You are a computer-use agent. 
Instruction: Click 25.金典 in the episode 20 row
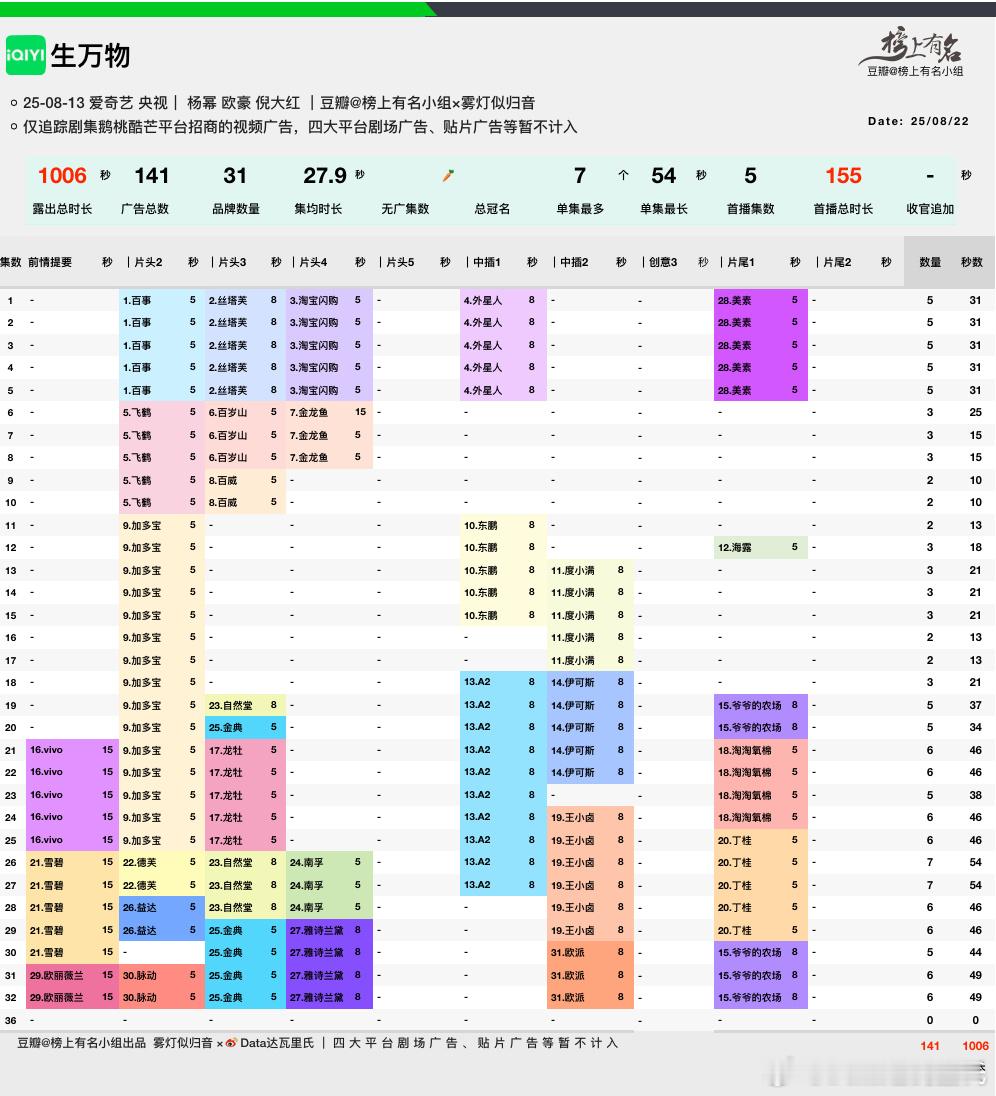click(x=225, y=727)
